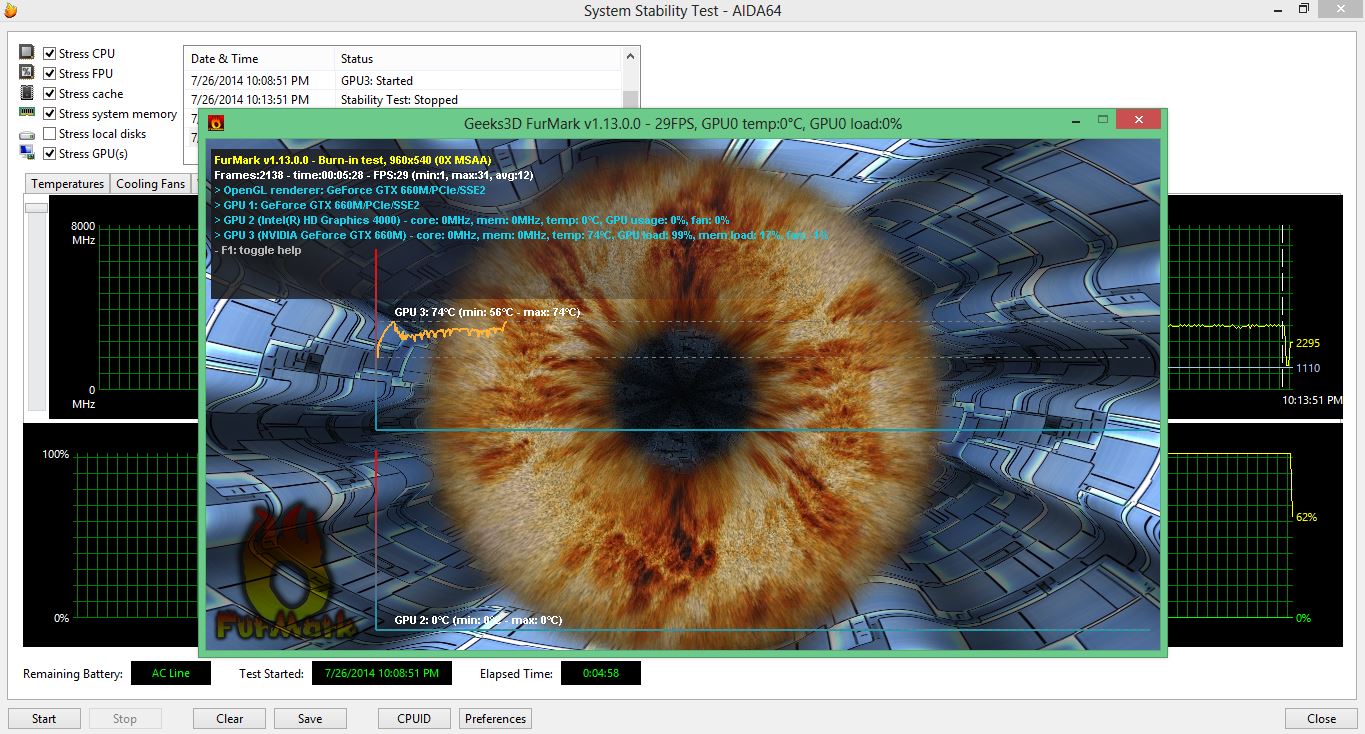The width and height of the screenshot is (1365, 734).
Task: Click the 2295 value on clock graph
Action: (x=1308, y=343)
